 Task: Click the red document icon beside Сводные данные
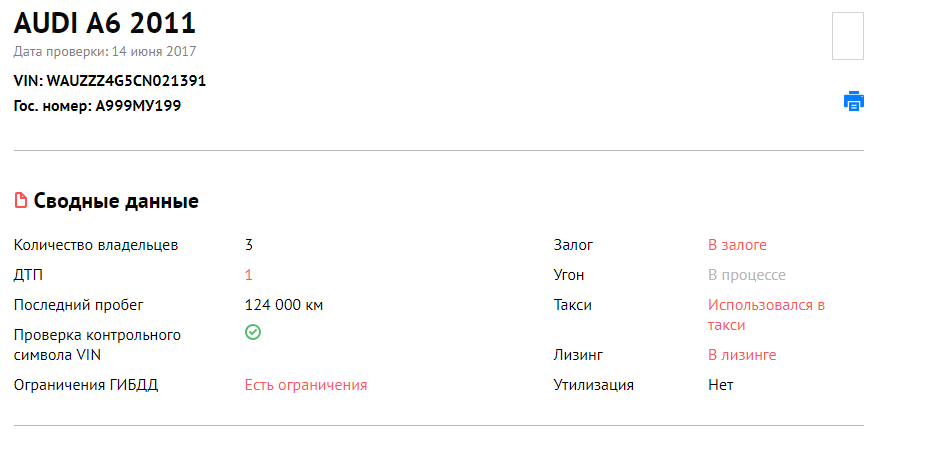(x=21, y=200)
